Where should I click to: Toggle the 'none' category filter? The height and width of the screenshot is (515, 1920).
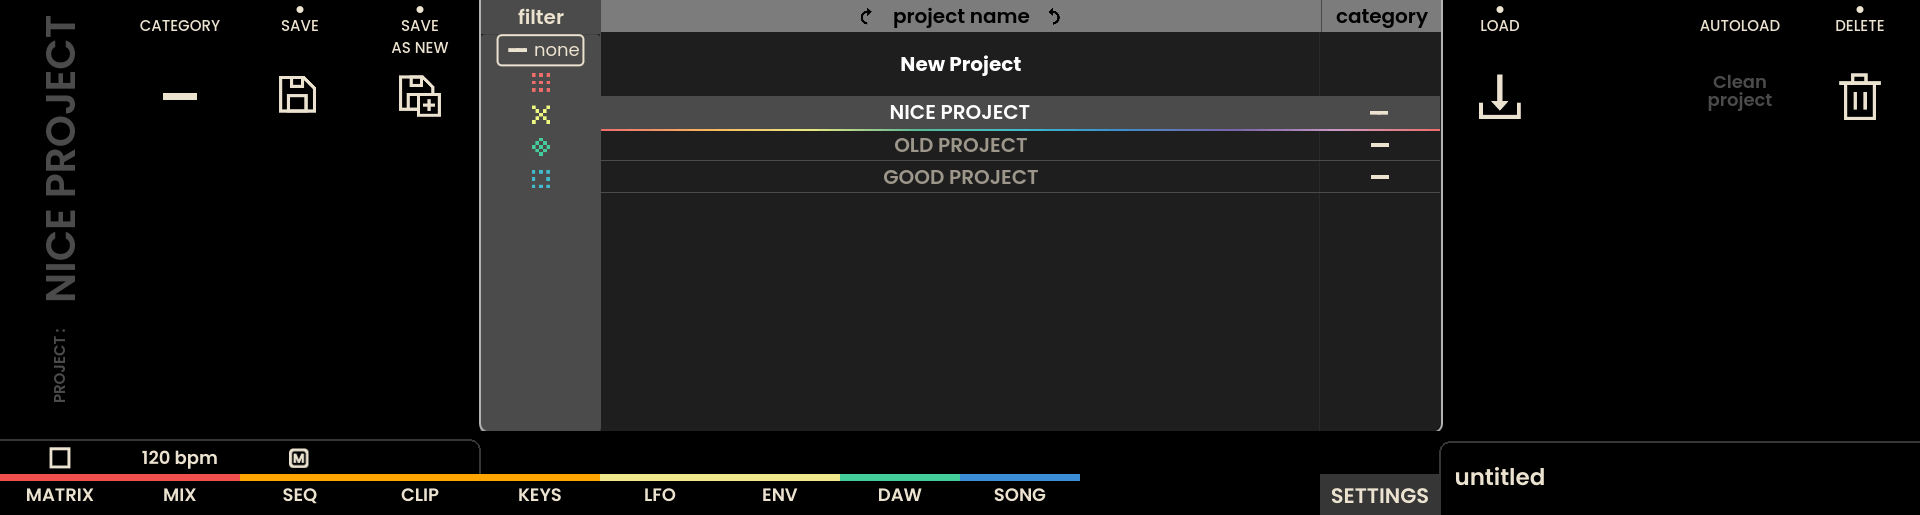(x=541, y=50)
